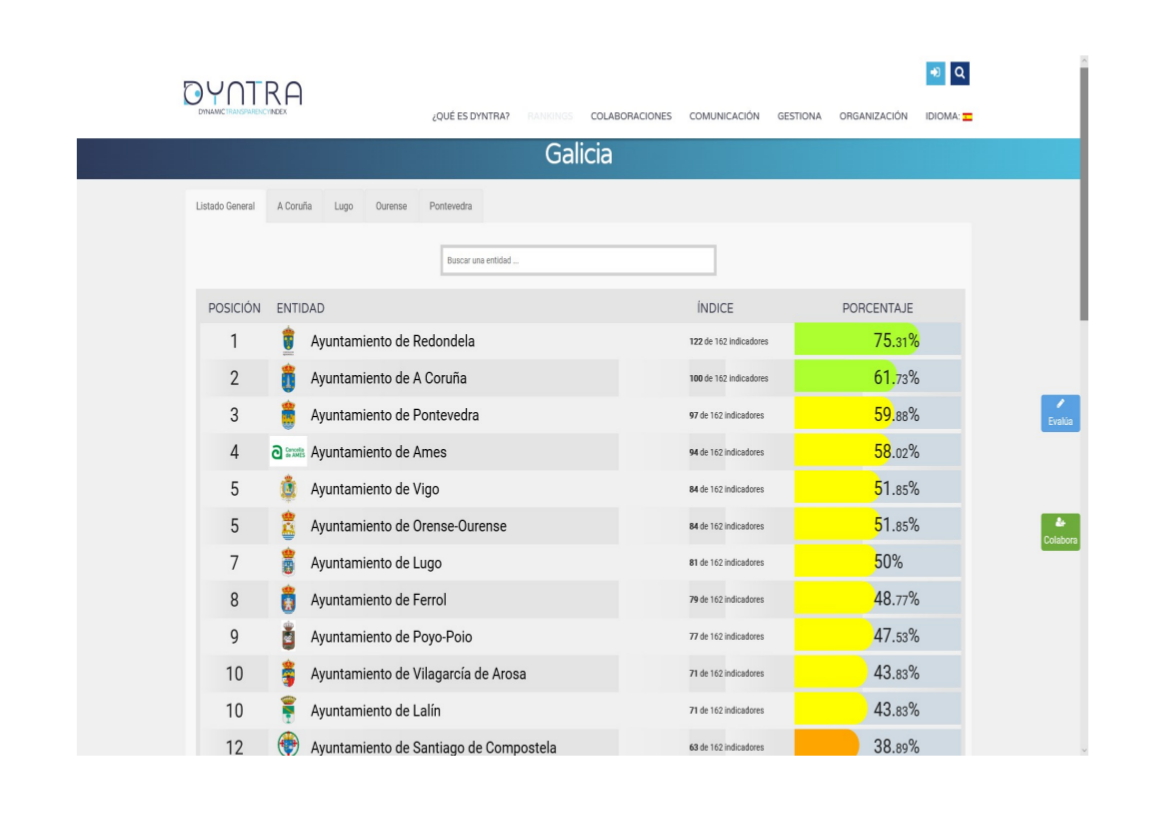Image resolution: width=1169 pixels, height=826 pixels.
Task: Click the Redondela coat of arms
Action: [x=288, y=341]
